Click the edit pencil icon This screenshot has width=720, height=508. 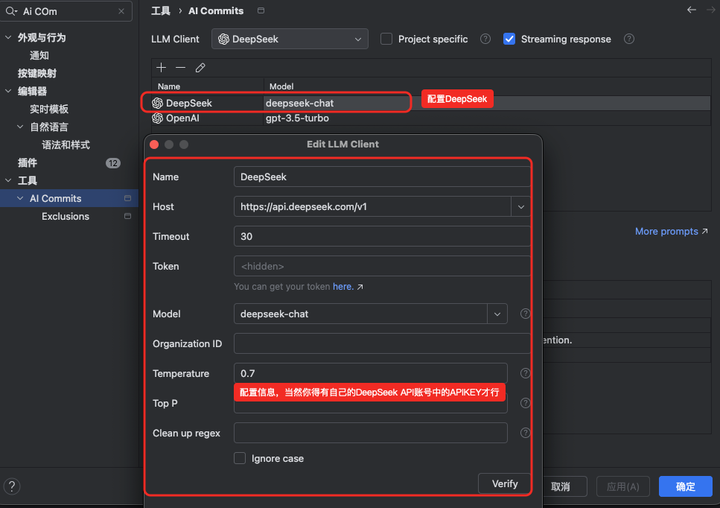point(200,68)
